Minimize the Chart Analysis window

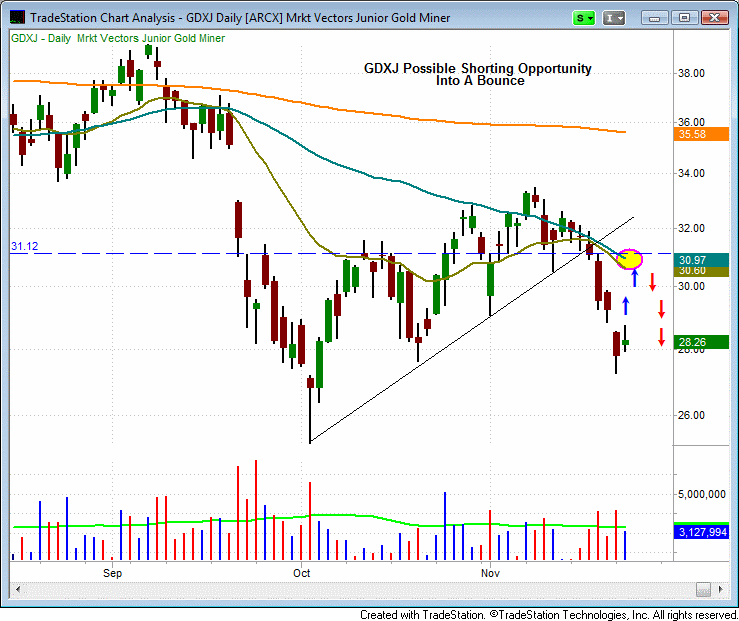pyautogui.click(x=654, y=18)
